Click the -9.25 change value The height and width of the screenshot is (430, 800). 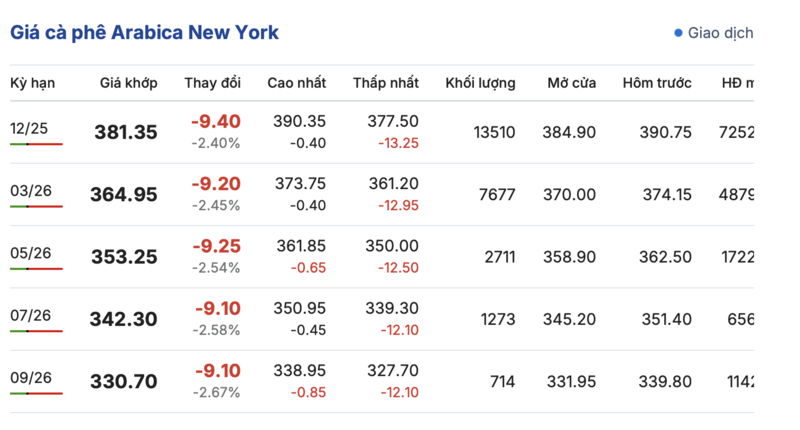click(x=216, y=246)
